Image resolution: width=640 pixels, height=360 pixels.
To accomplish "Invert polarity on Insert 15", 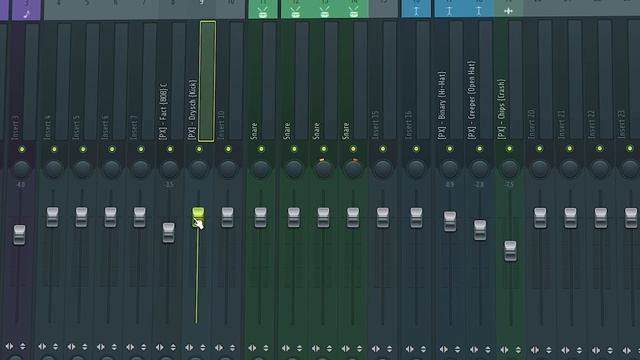I will click(x=389, y=349).
